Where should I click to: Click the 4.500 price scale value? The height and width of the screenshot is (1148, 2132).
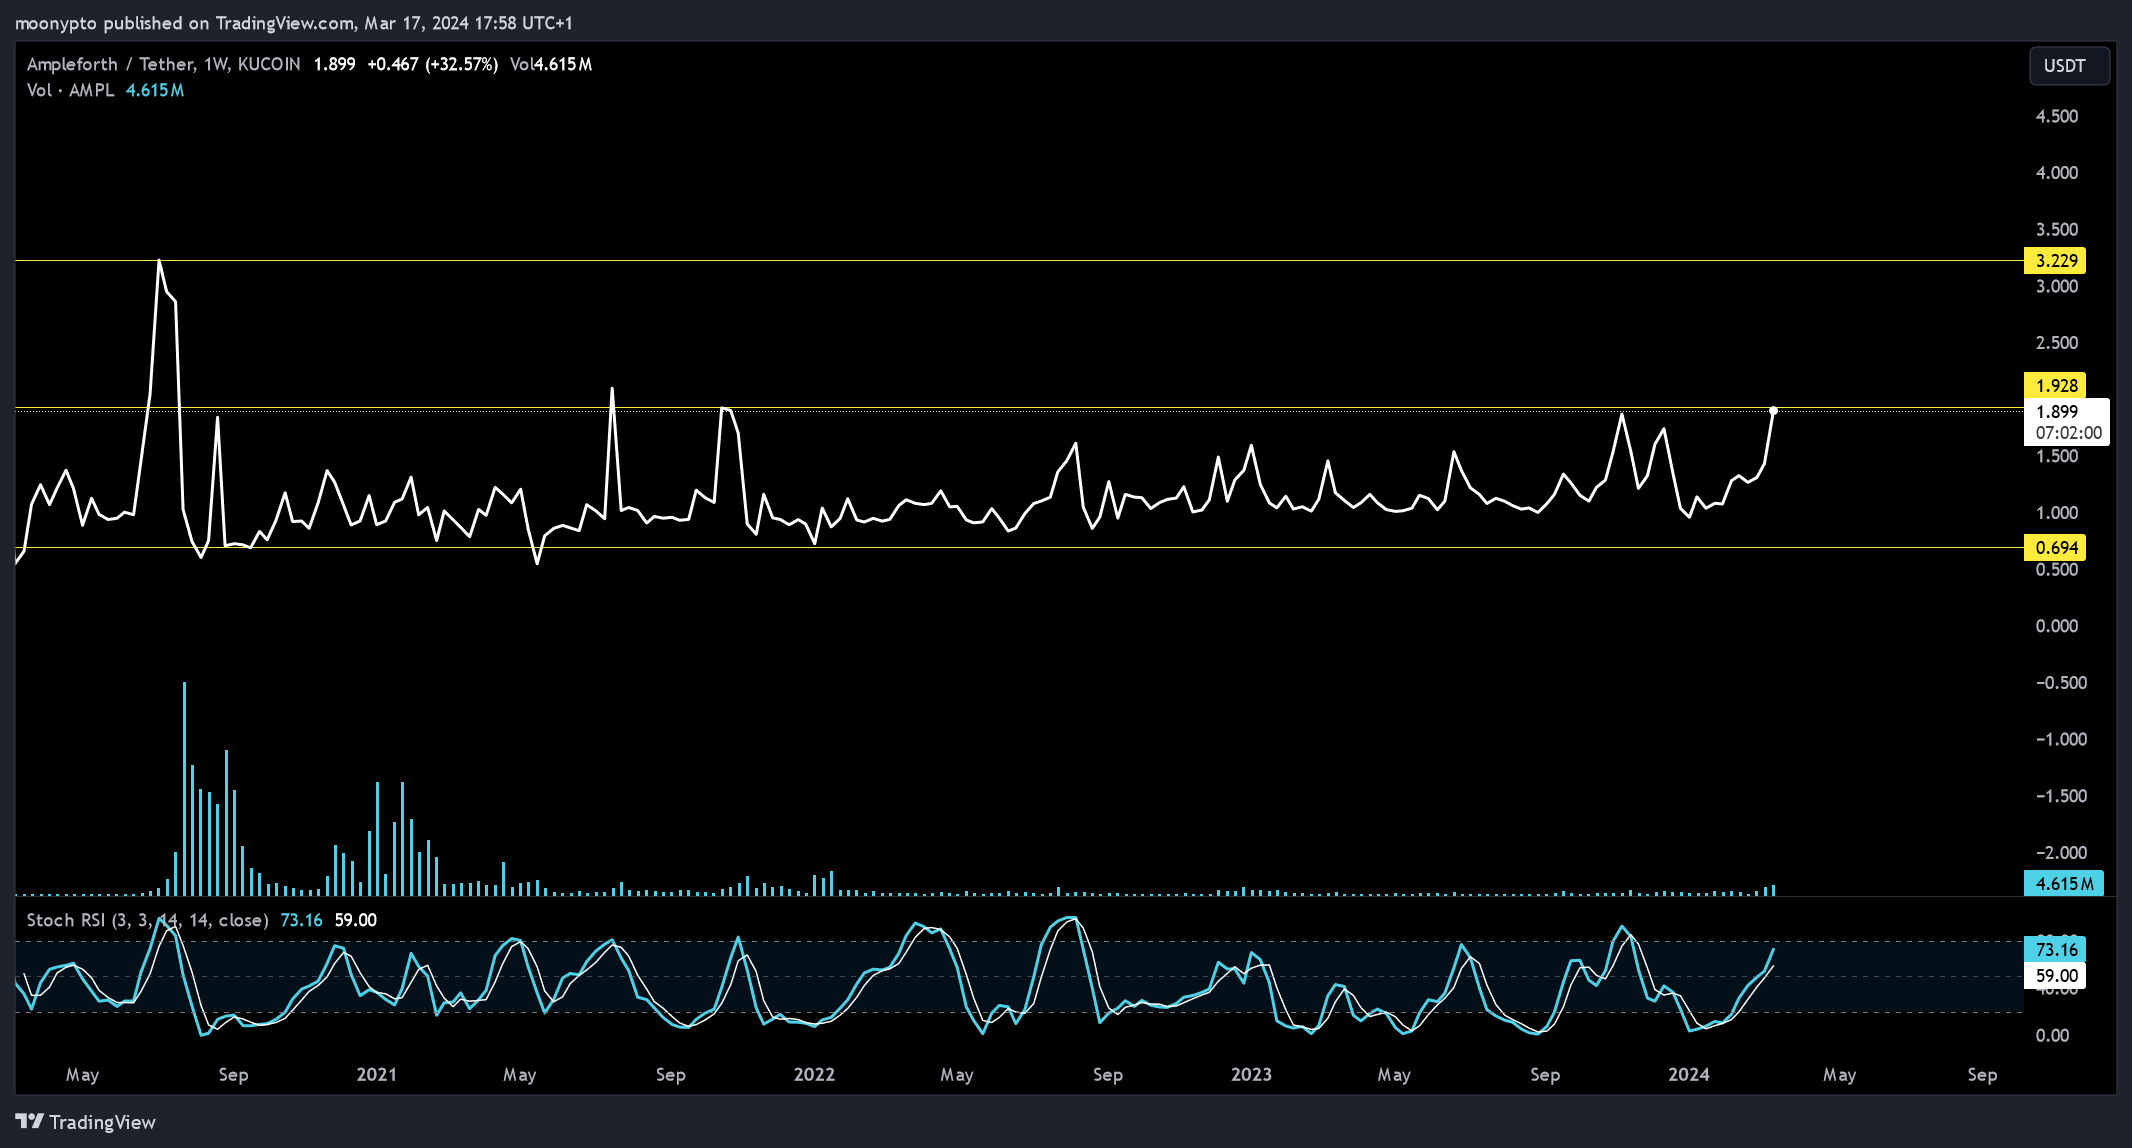pos(2057,117)
